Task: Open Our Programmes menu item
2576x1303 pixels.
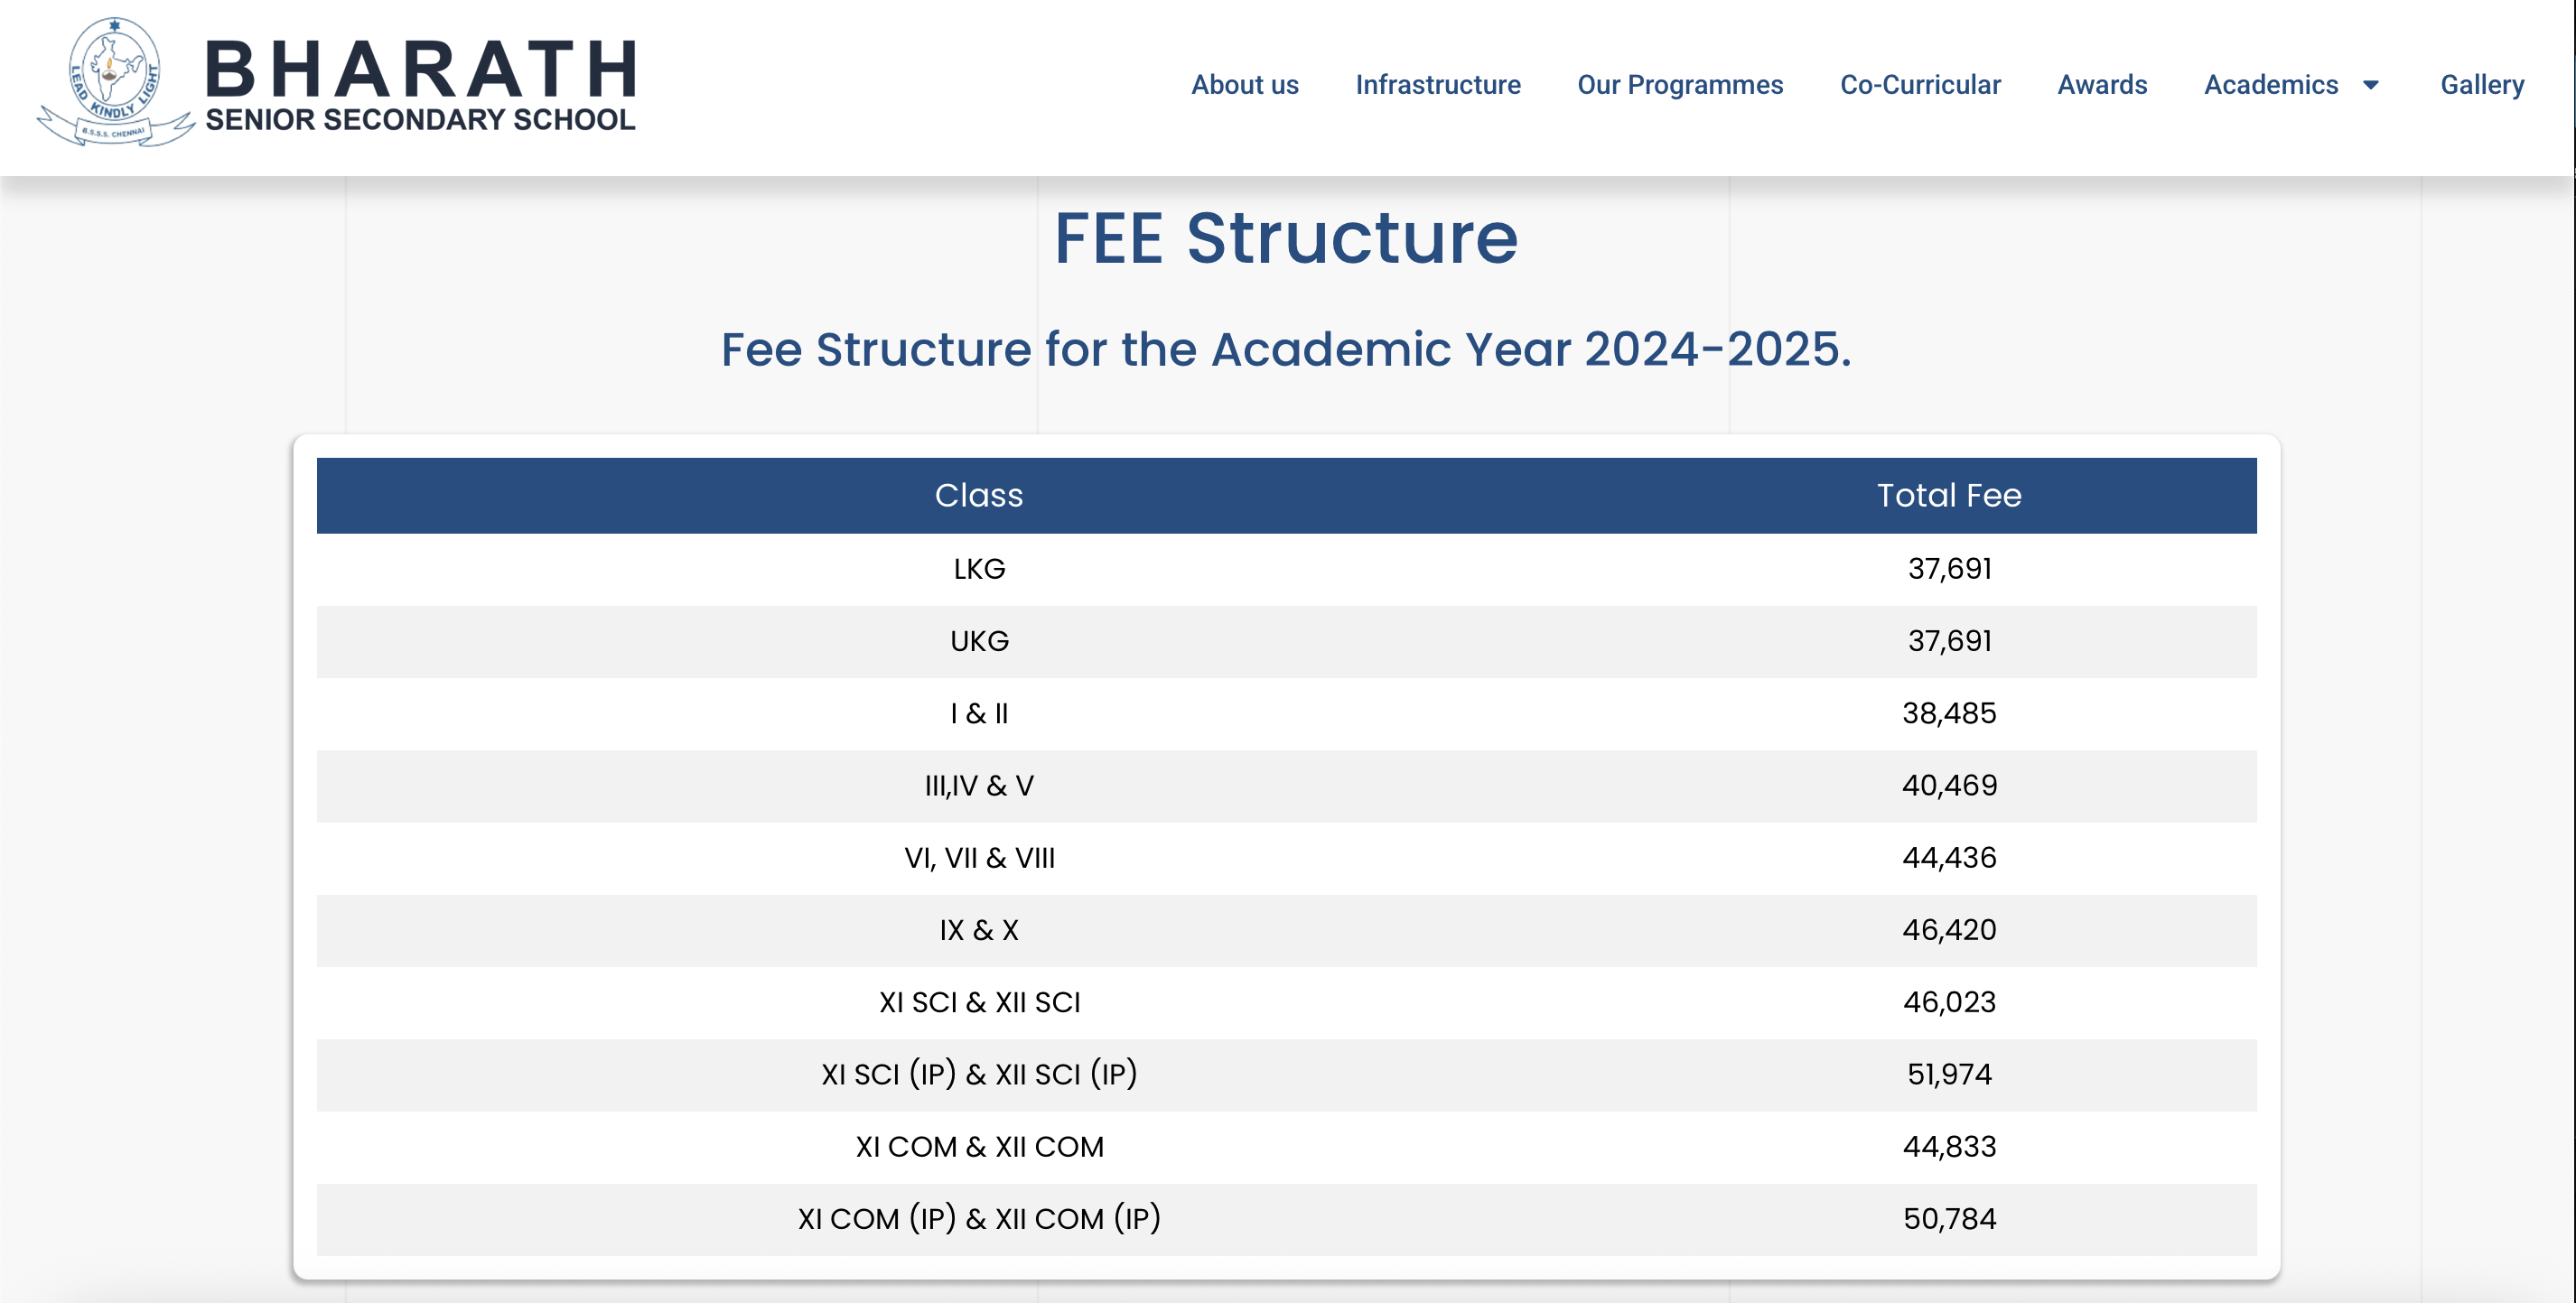Action: point(1680,85)
